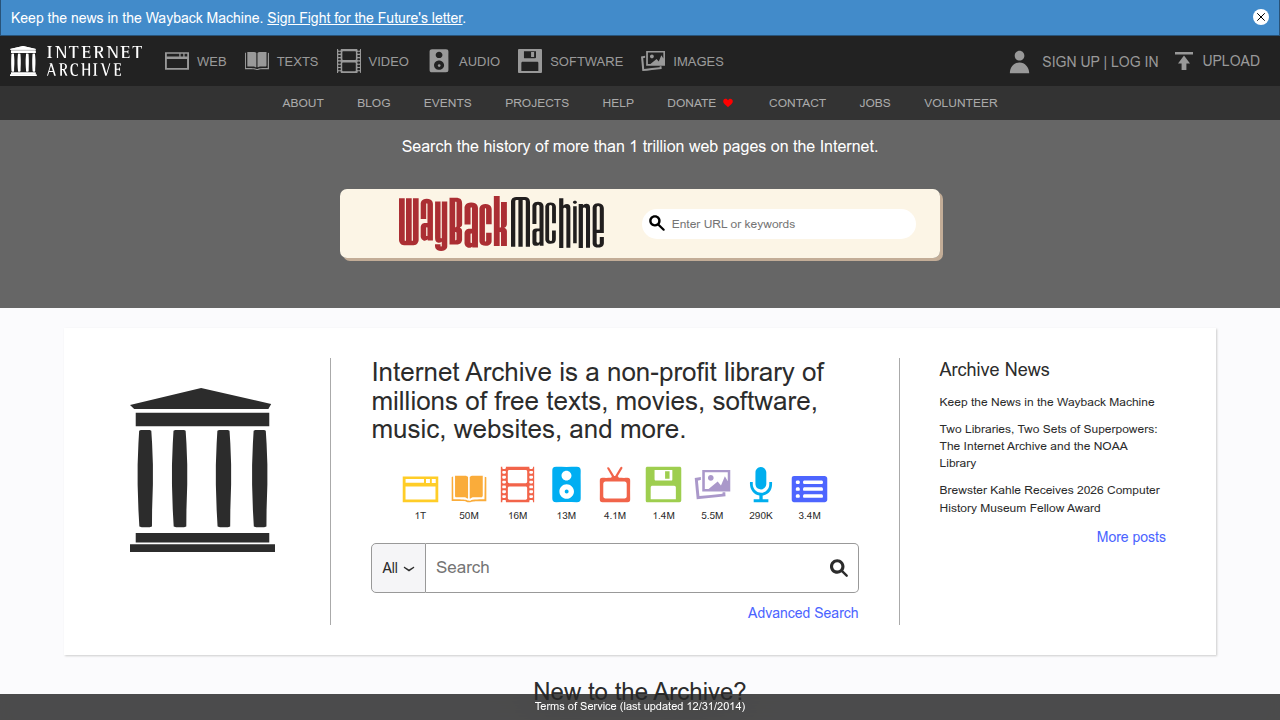Open the Projects menu item
1280x720 pixels.
pos(537,103)
